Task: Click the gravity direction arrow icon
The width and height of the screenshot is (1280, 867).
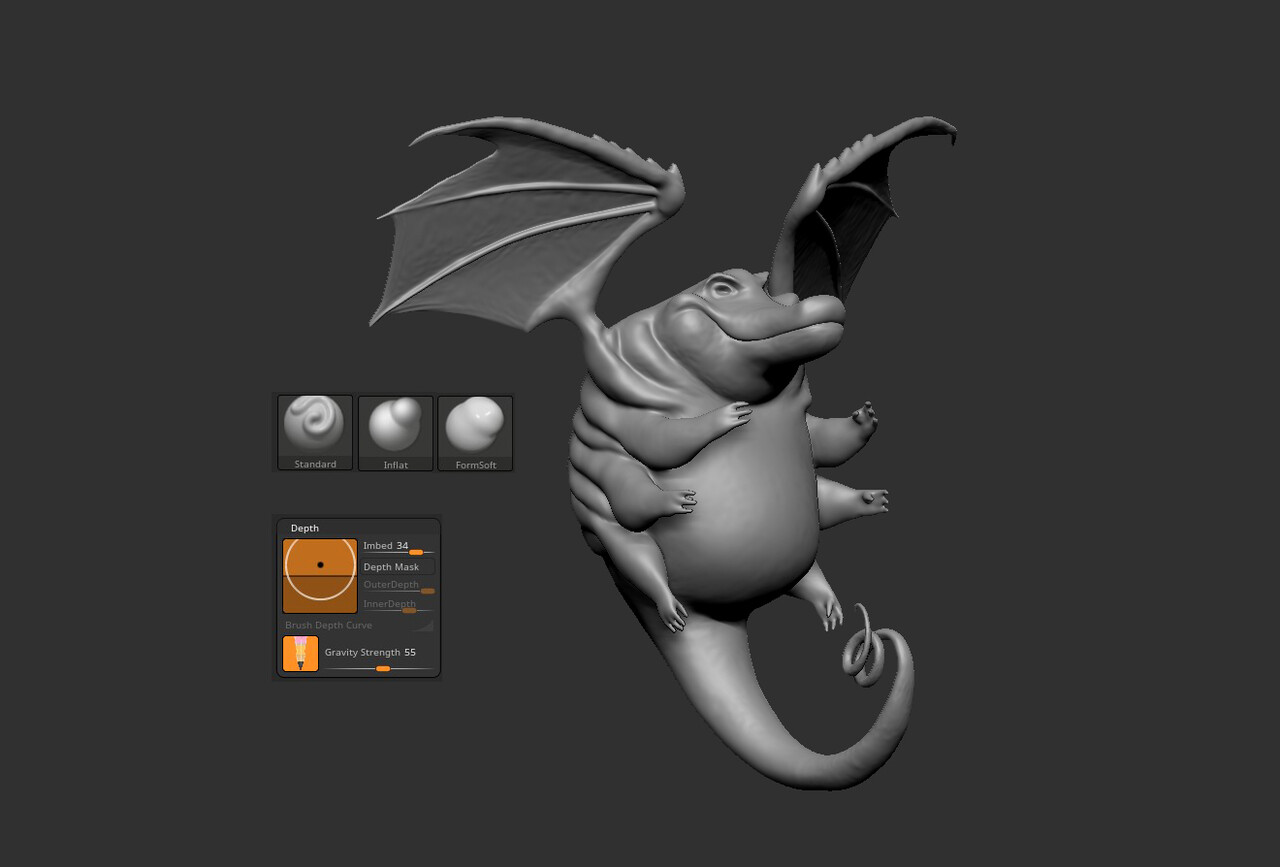Action: [300, 653]
